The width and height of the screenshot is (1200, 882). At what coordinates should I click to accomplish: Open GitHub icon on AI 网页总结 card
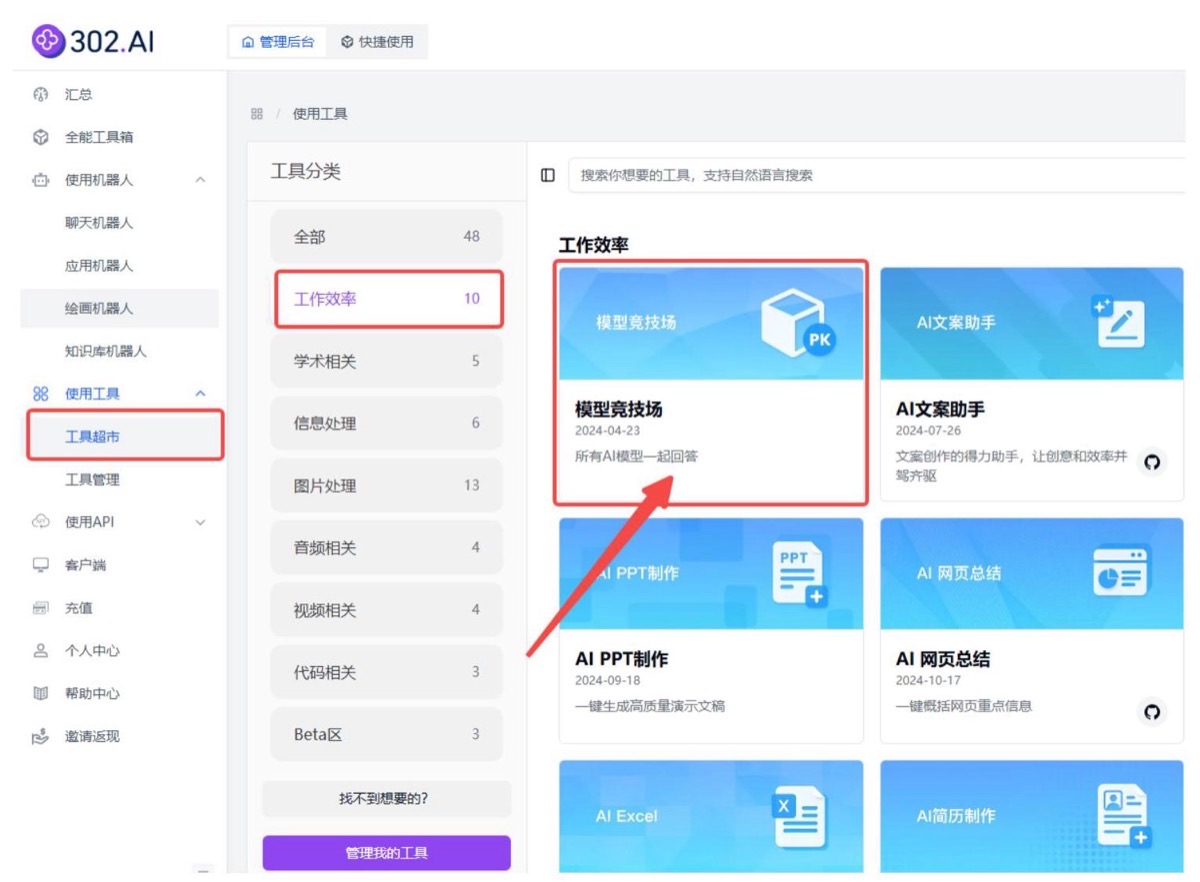[1152, 712]
